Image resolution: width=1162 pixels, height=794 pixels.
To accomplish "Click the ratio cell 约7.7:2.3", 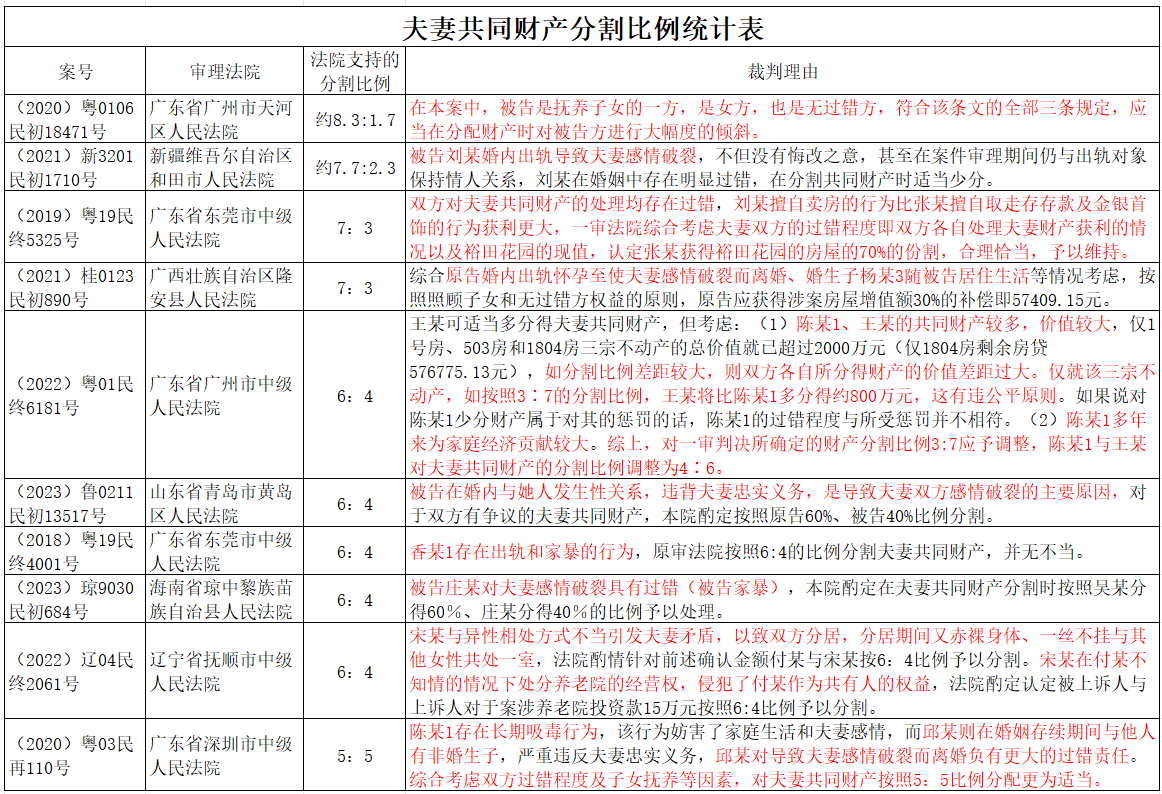I will pyautogui.click(x=355, y=168).
